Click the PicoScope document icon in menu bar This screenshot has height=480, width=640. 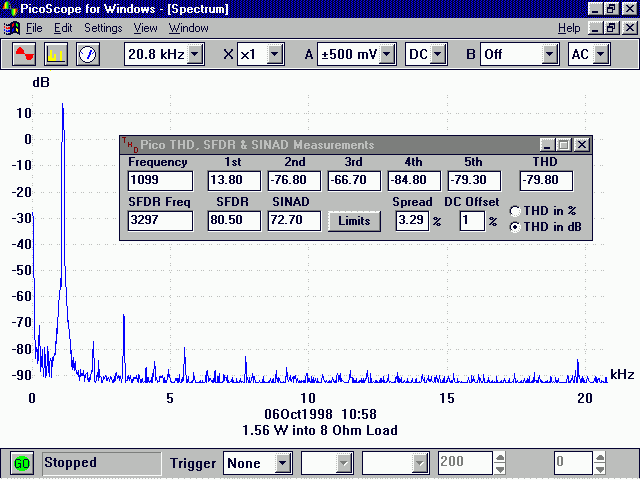click(11, 28)
